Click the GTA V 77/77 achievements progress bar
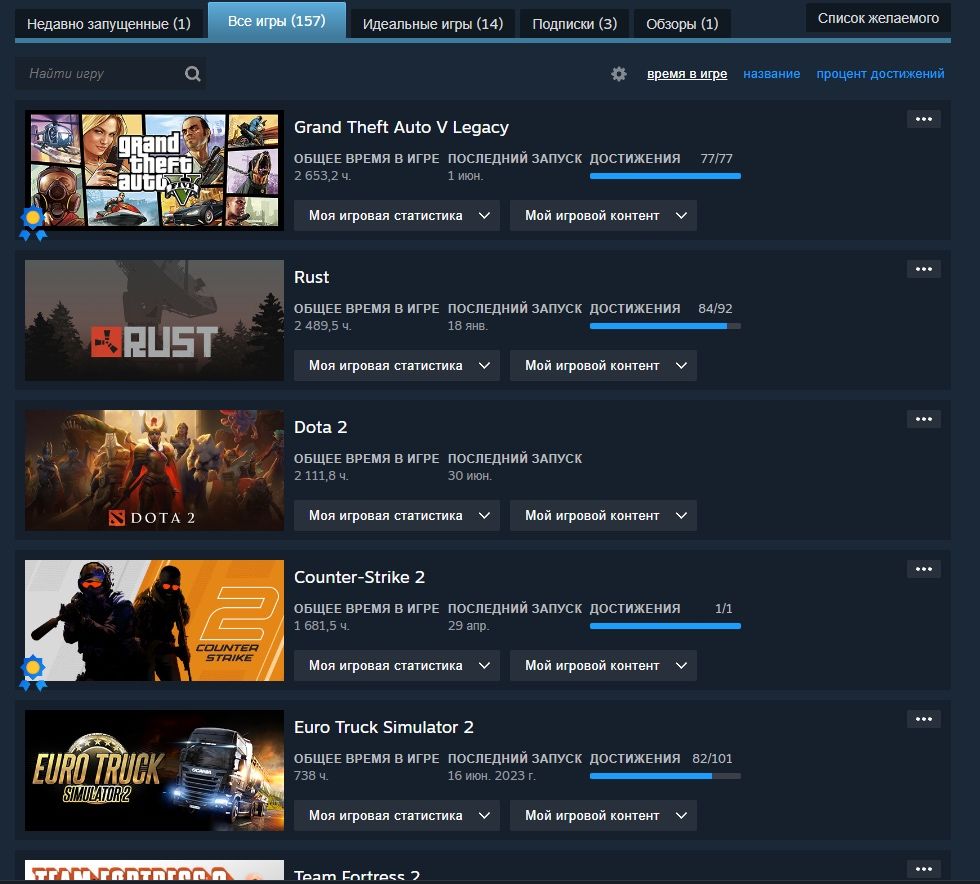The width and height of the screenshot is (980, 884). tap(665, 176)
